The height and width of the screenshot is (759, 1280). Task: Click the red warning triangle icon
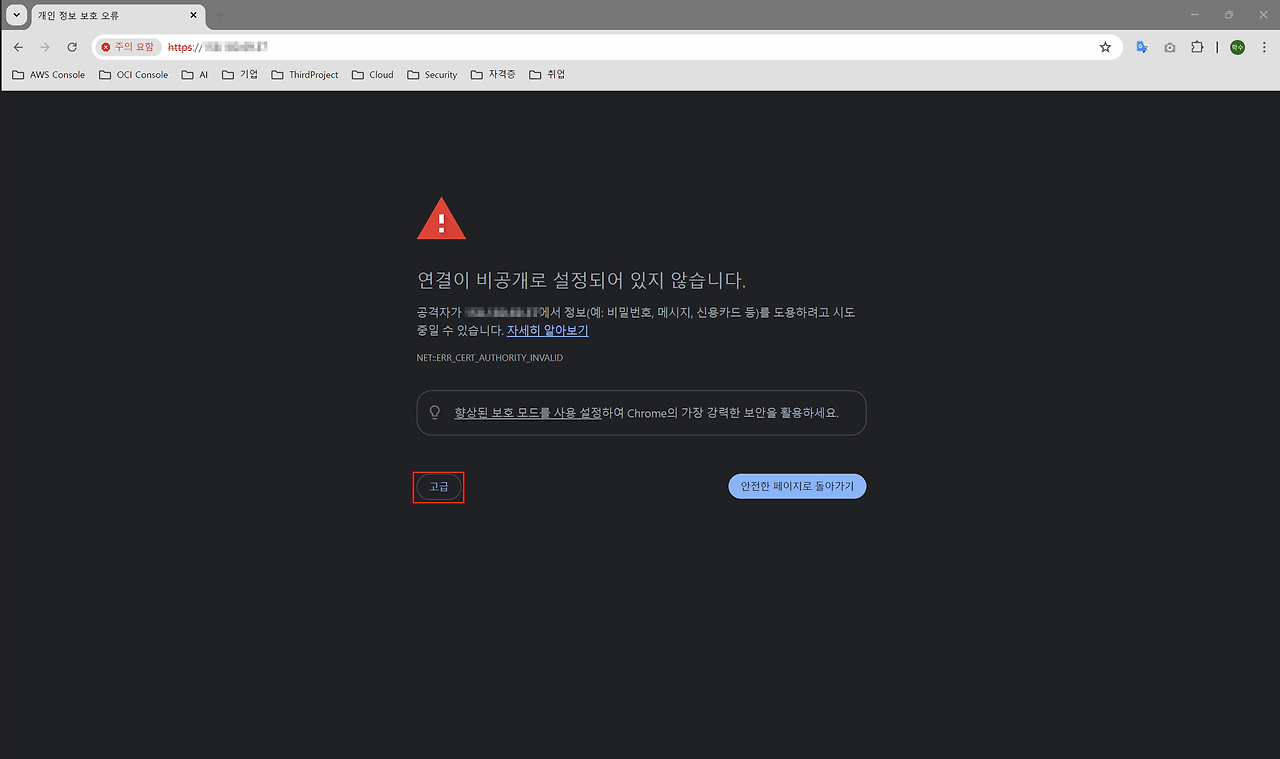coord(441,219)
